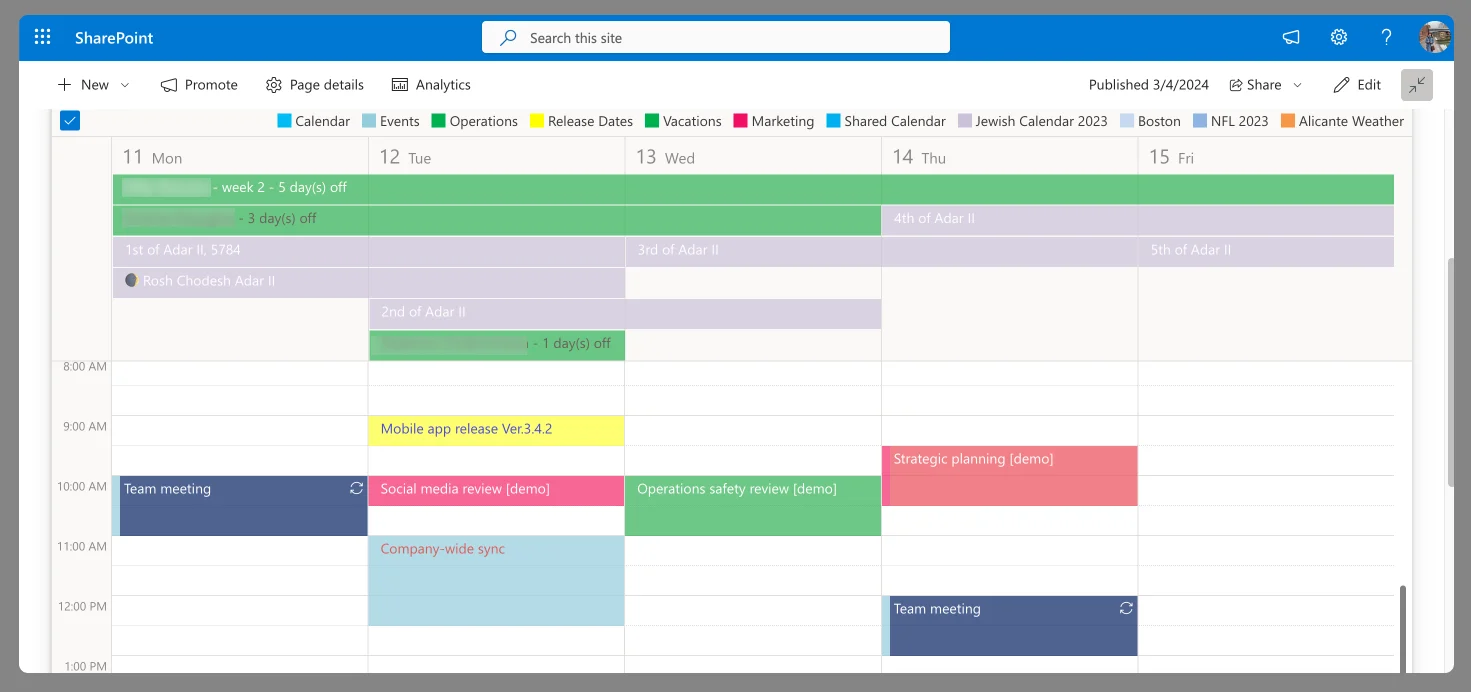Screen dimensions: 1471x692
Task: Open the Company-wide sync event
Action: pos(497,581)
